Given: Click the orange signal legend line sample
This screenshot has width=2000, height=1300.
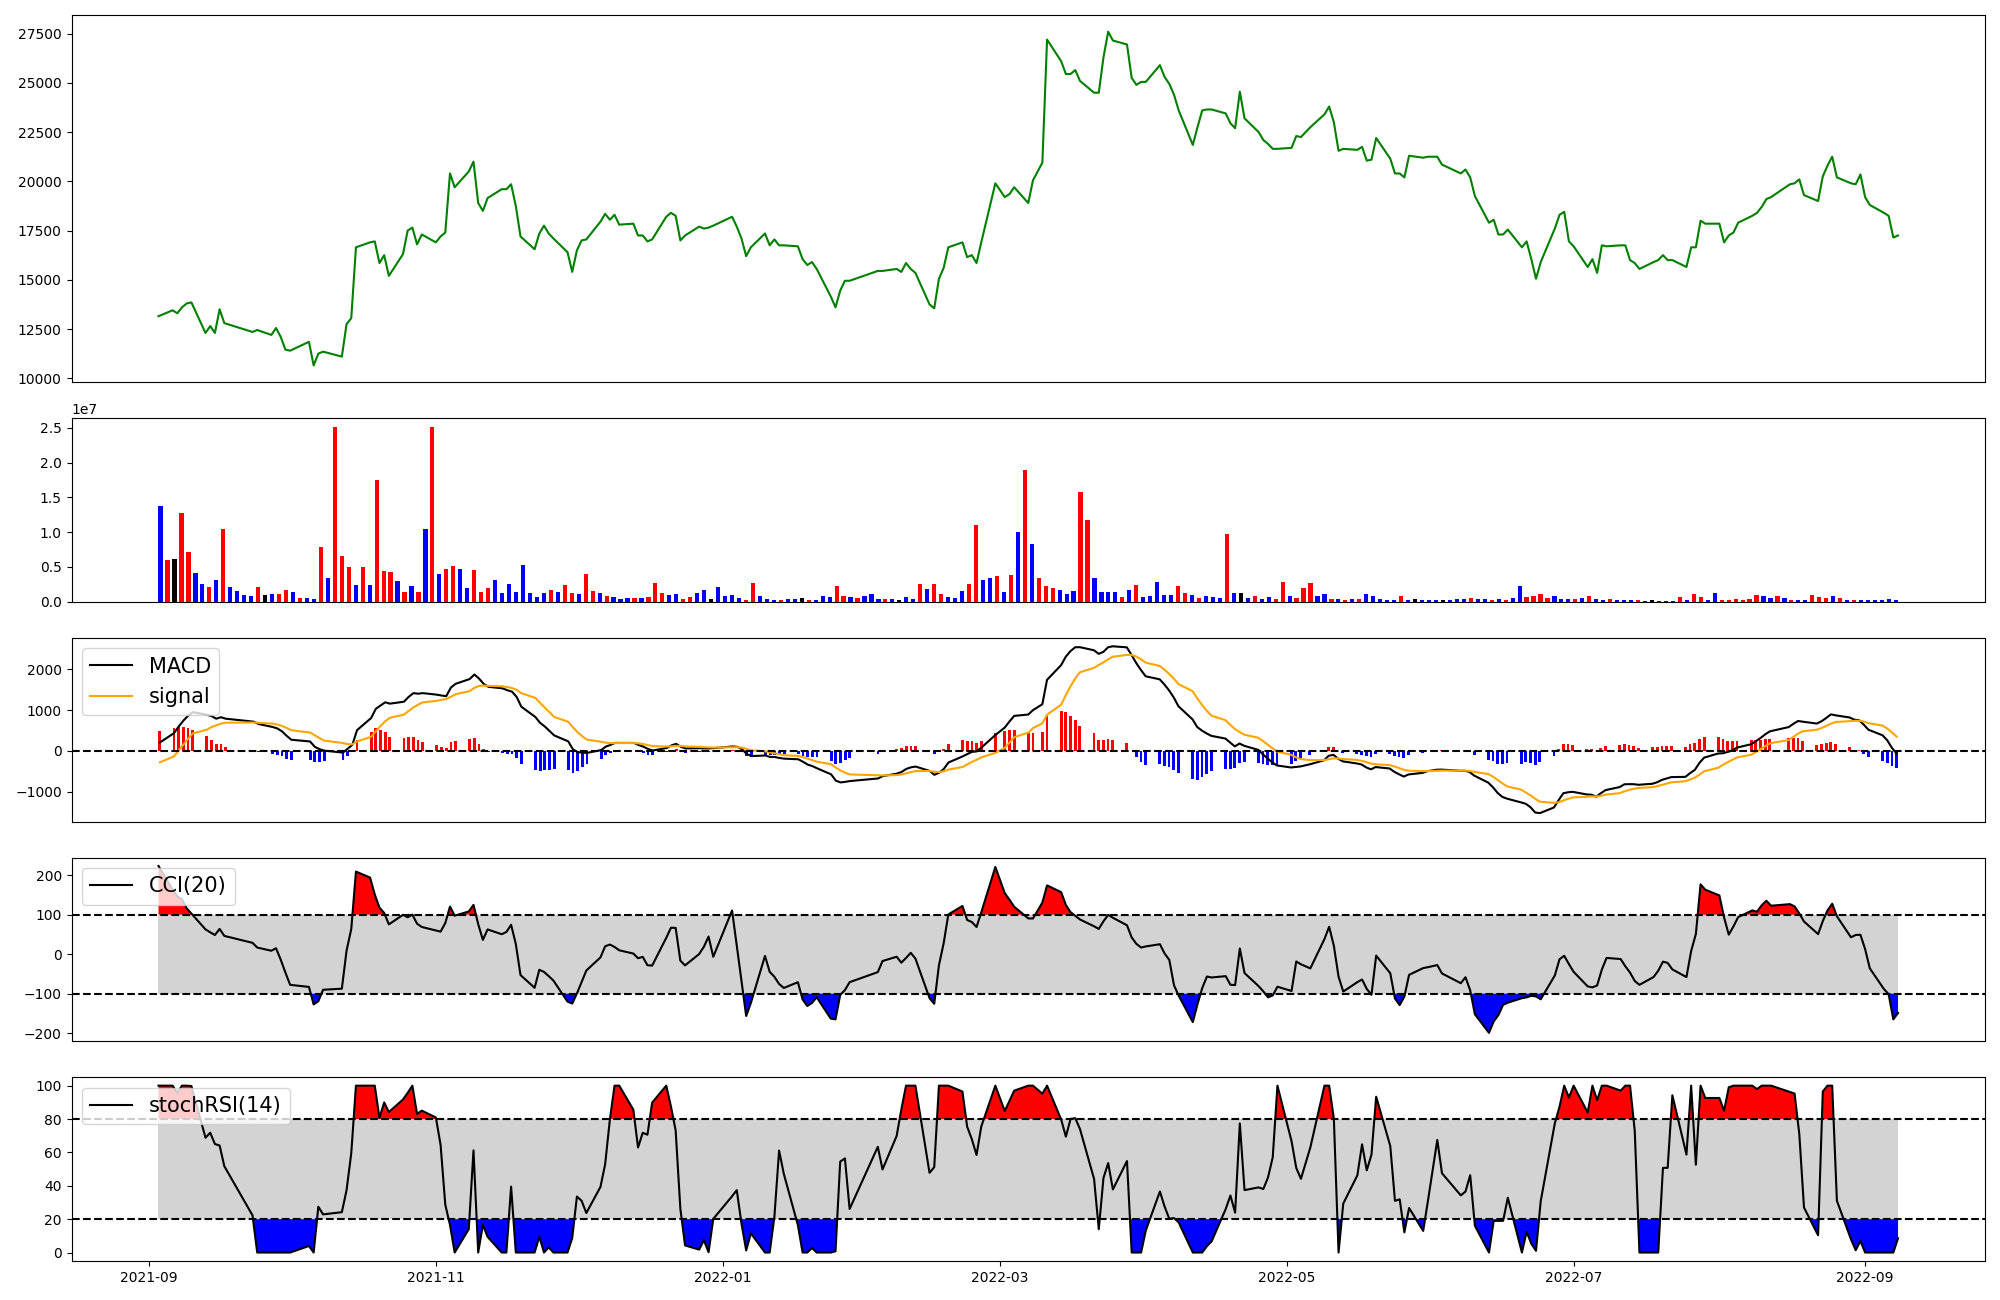Looking at the screenshot, I should coord(111,696).
